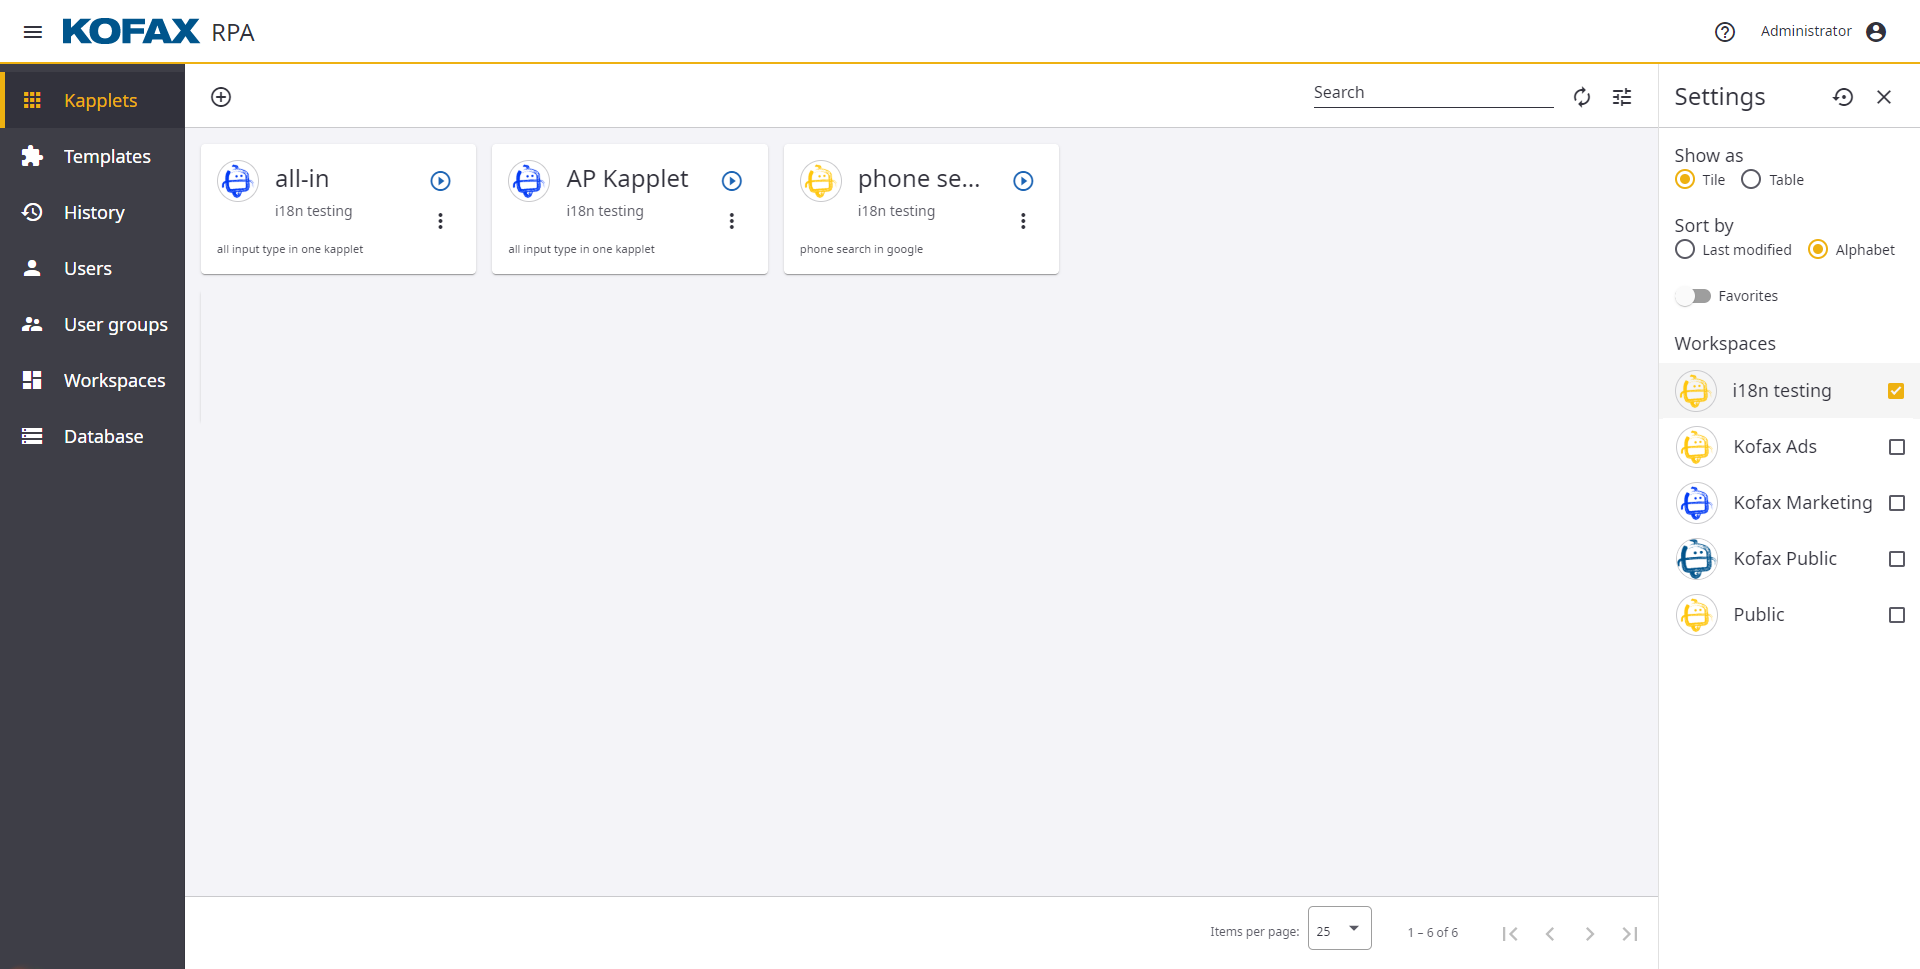
Task: Click the refresh icon beside Search
Action: [x=1581, y=97]
